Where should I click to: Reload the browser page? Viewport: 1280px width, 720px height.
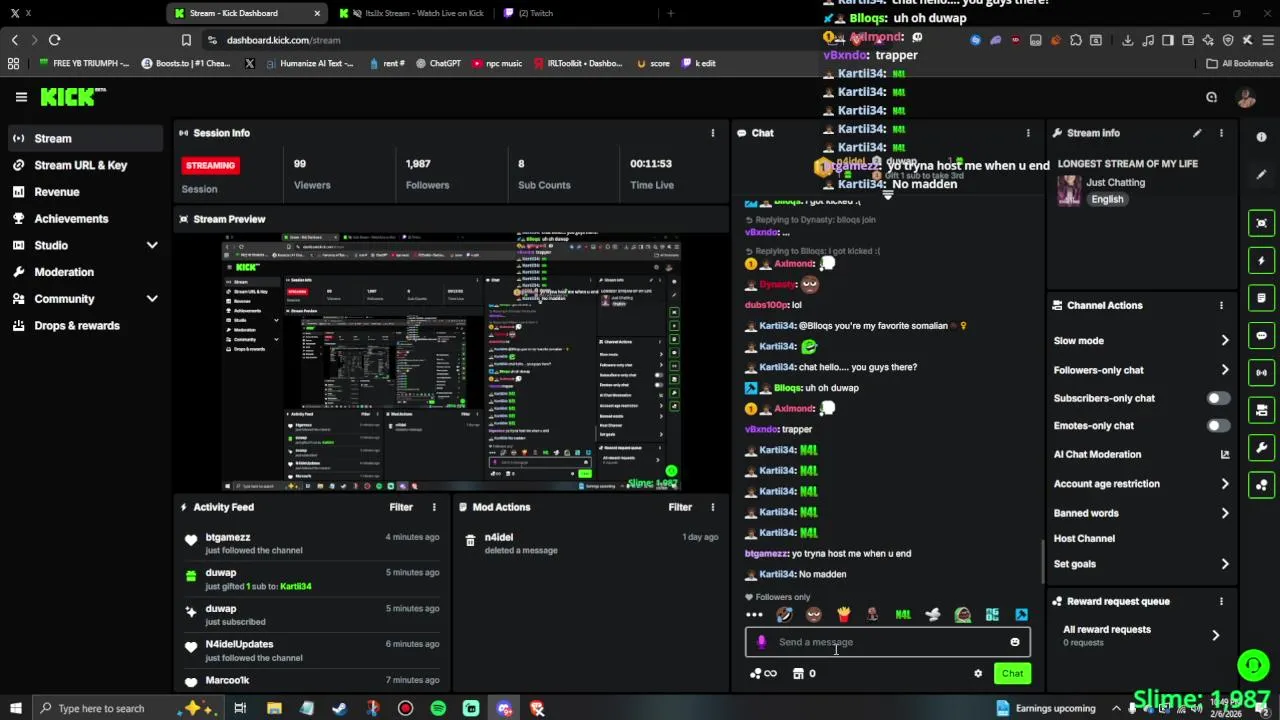(x=54, y=40)
